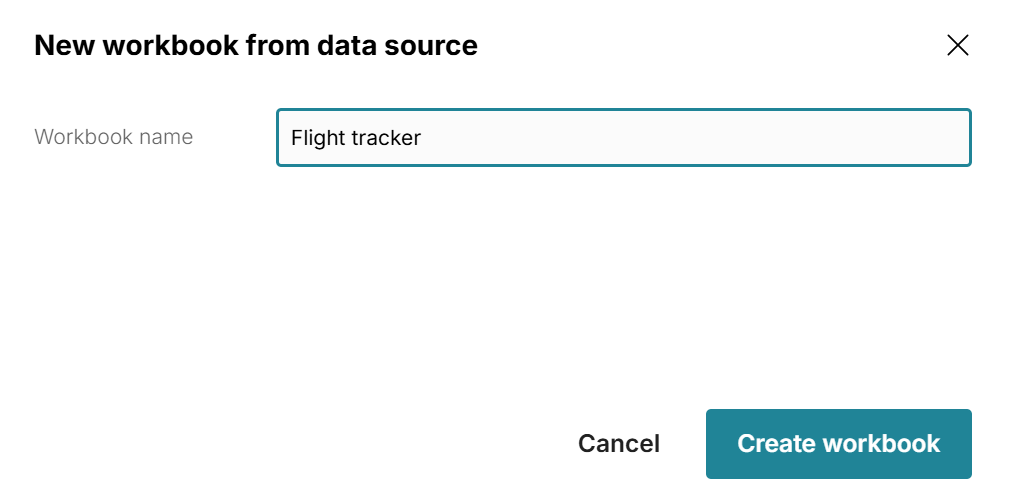Dismiss dialog using the top-right X

click(957, 45)
